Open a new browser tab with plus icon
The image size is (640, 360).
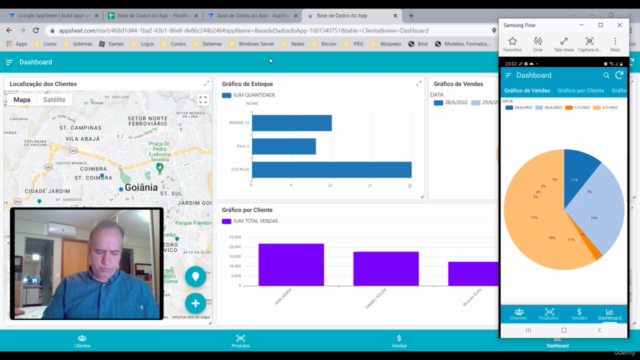(411, 16)
